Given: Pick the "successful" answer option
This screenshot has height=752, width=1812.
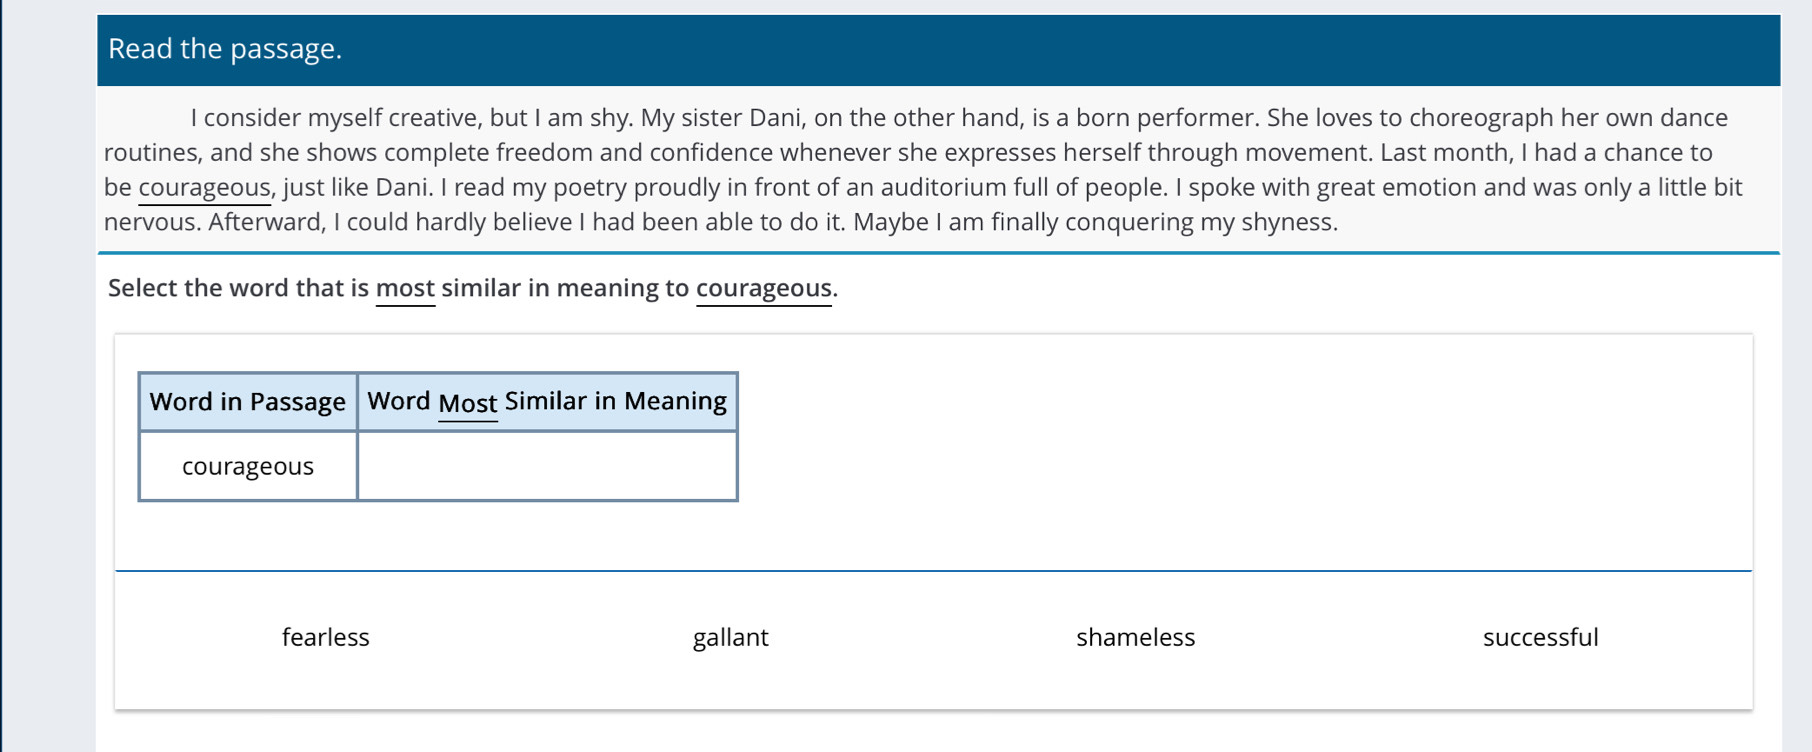Looking at the screenshot, I should [1540, 637].
